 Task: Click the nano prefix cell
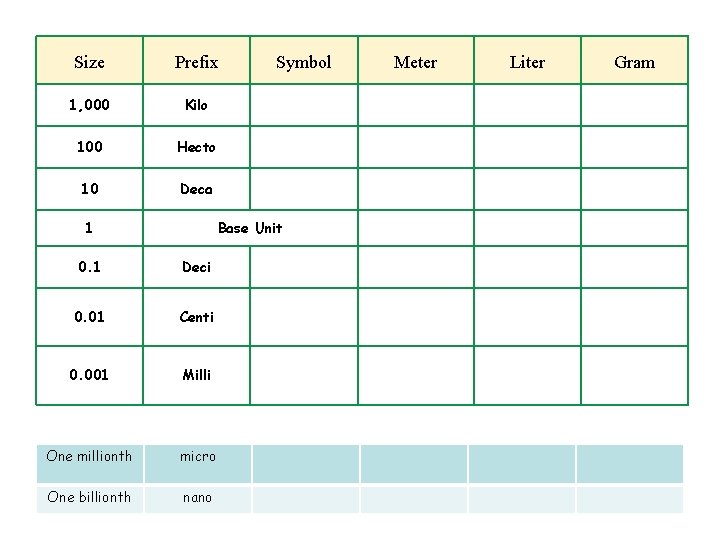(x=198, y=500)
